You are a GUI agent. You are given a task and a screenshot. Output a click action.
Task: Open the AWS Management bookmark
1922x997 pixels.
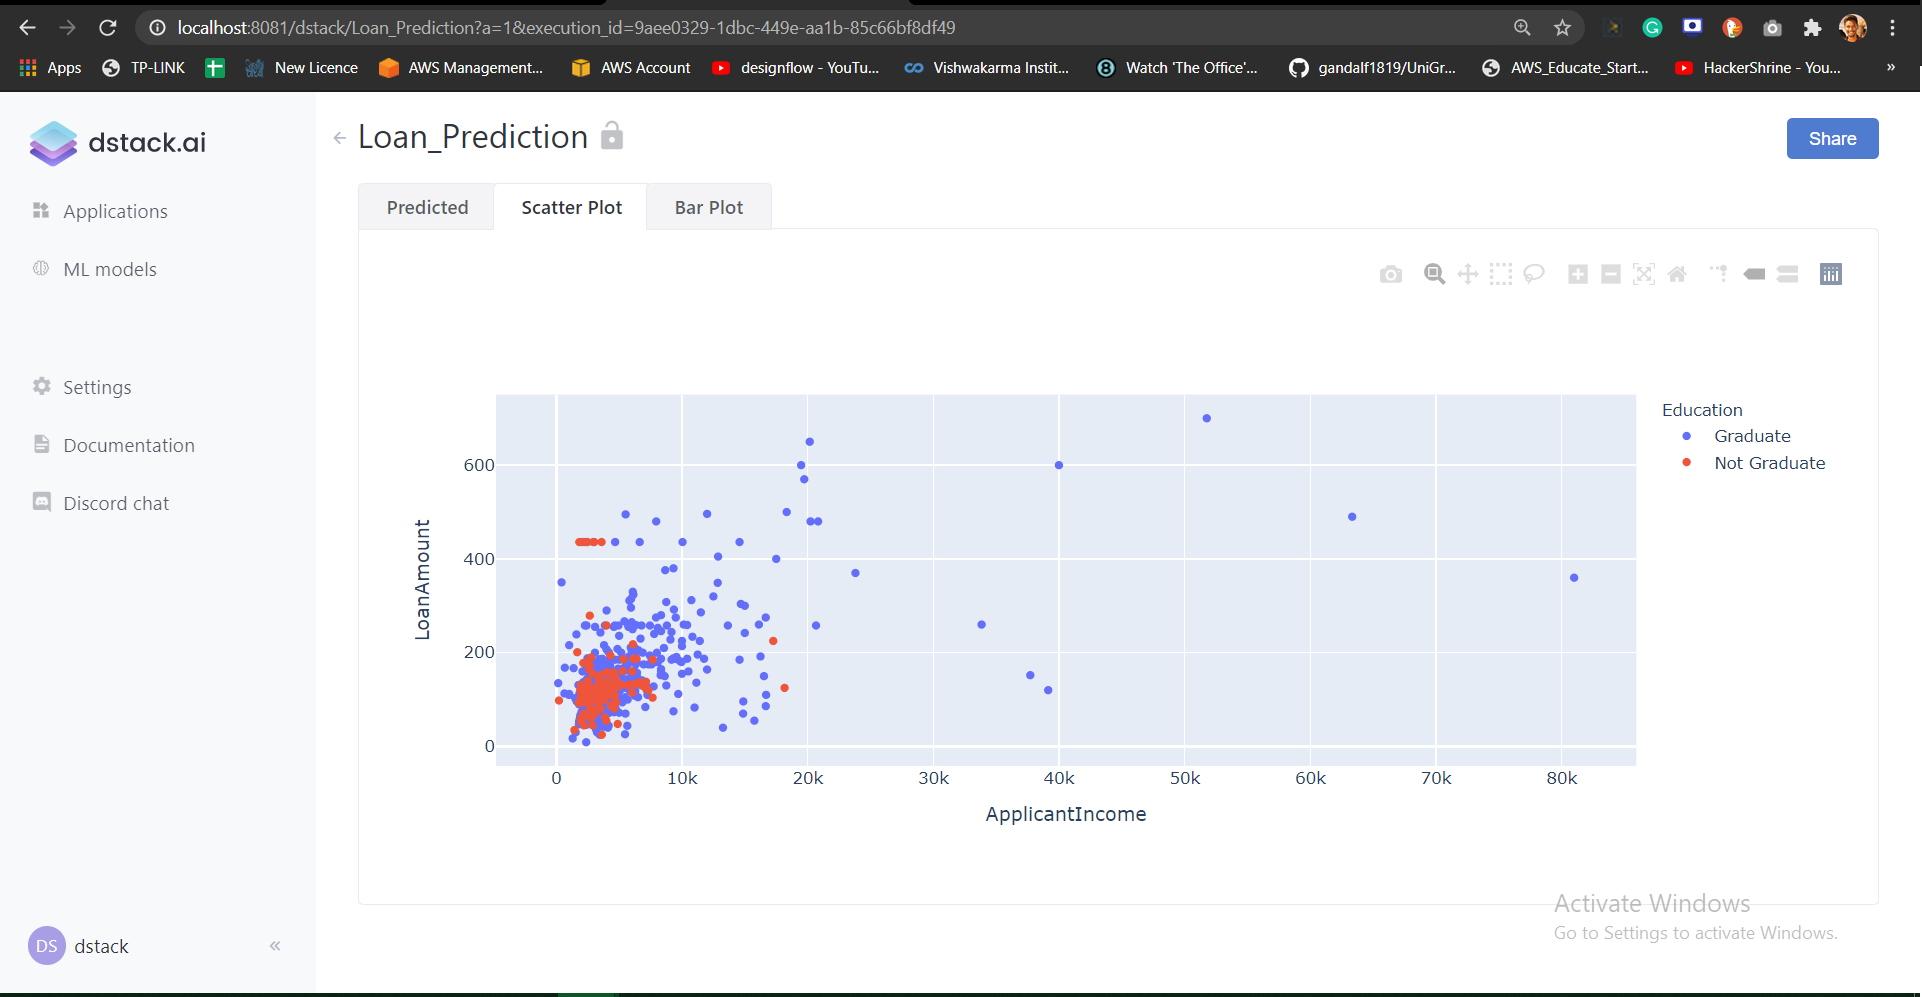(x=461, y=68)
